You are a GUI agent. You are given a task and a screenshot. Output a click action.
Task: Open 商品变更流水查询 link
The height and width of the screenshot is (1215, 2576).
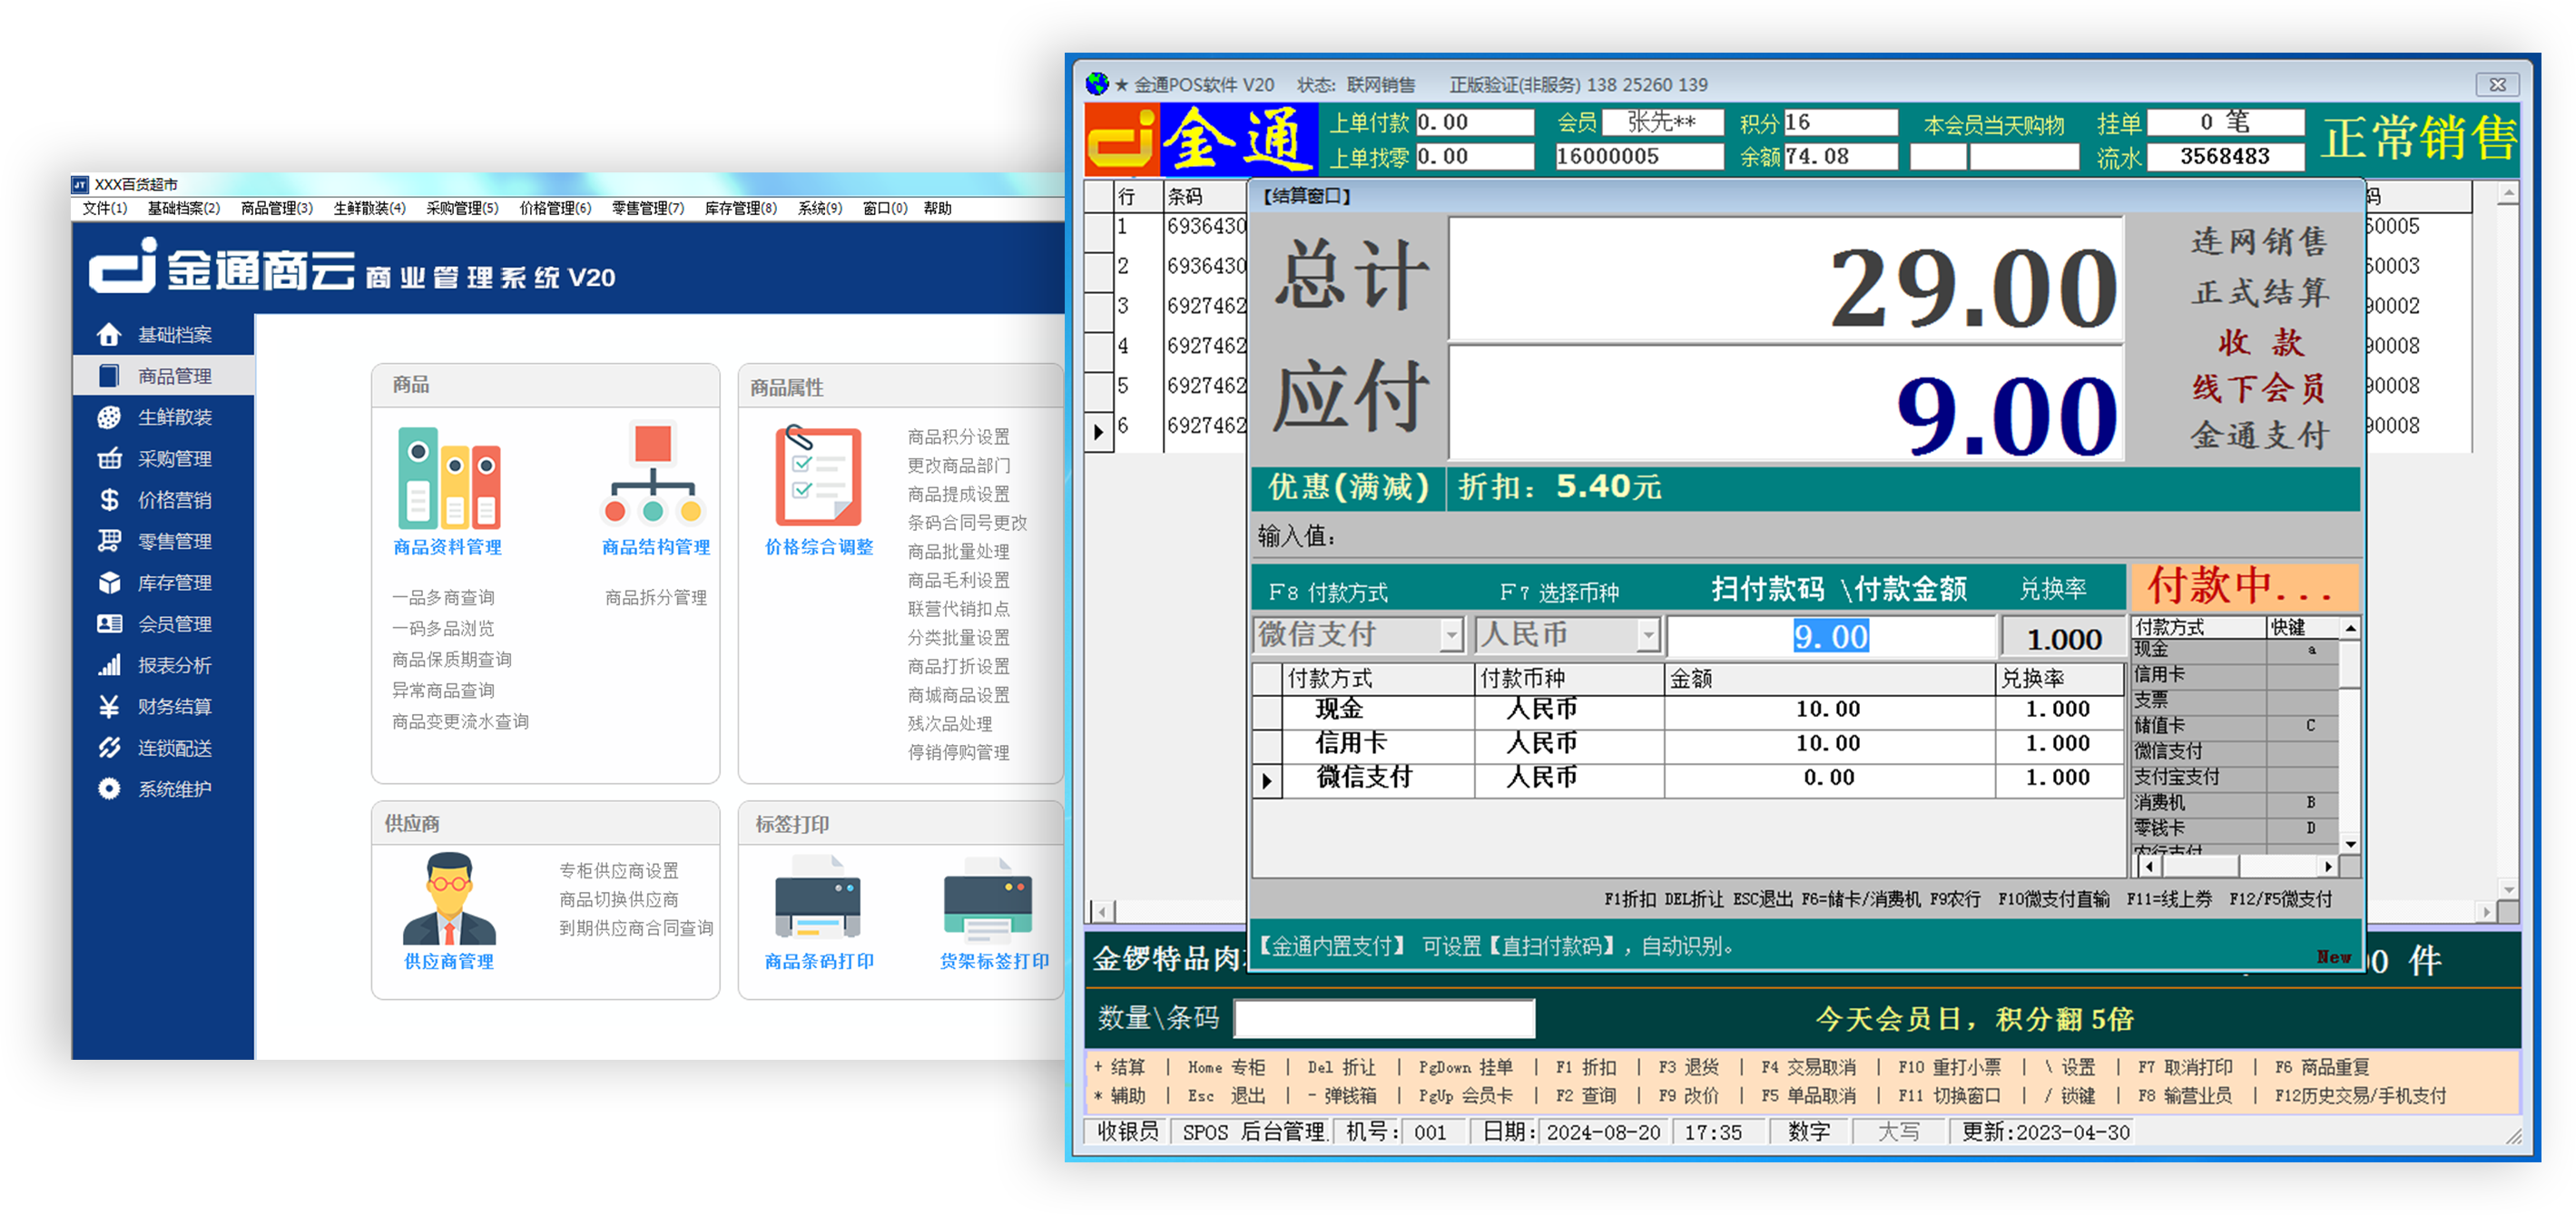tap(461, 721)
